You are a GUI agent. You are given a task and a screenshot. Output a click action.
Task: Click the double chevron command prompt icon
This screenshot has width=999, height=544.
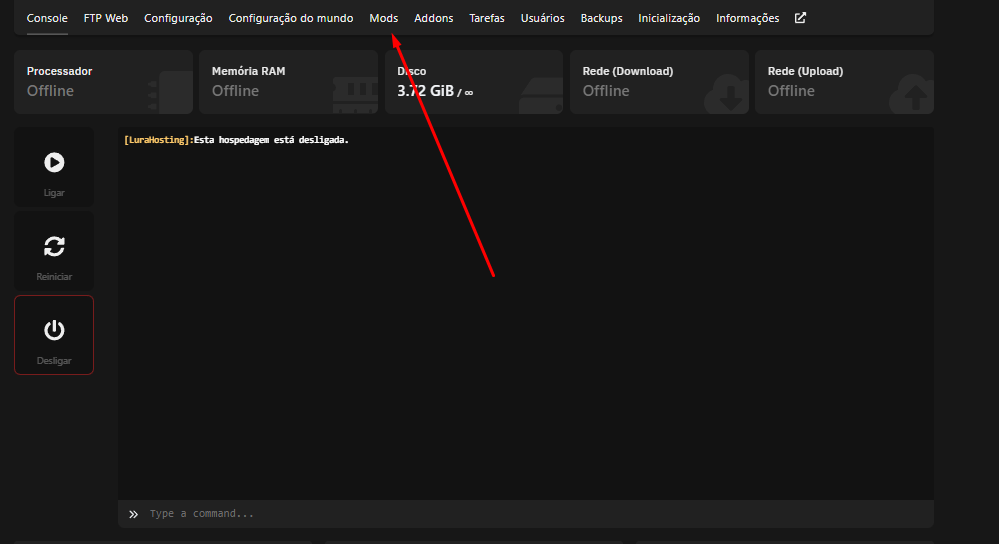pos(133,514)
